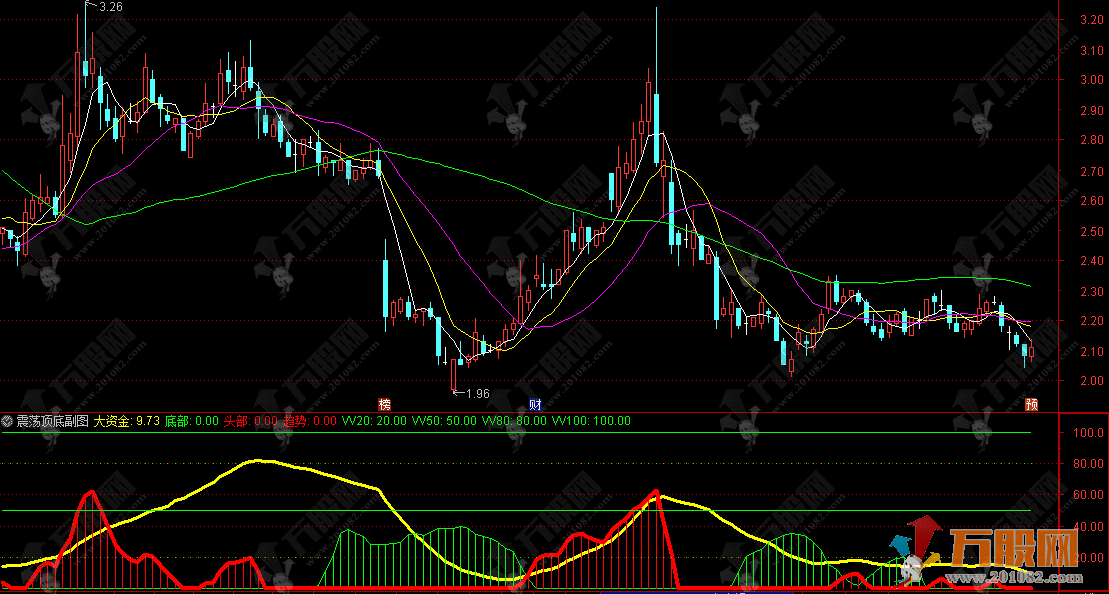Click the indicator settings icon beside 震荡顶底副图
This screenshot has width=1109, height=594.
point(8,421)
